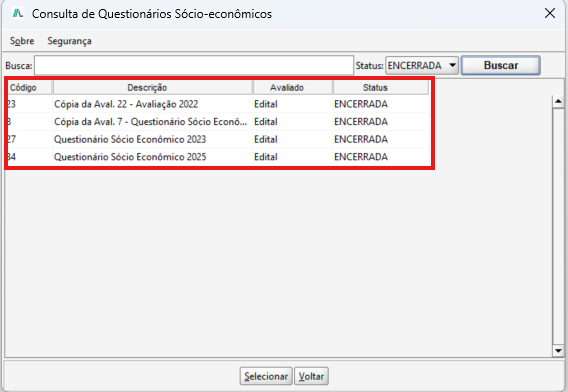This screenshot has height=392, width=568.
Task: Click ENCERRADA cell in Questionário 2023 row
Action: [381, 139]
